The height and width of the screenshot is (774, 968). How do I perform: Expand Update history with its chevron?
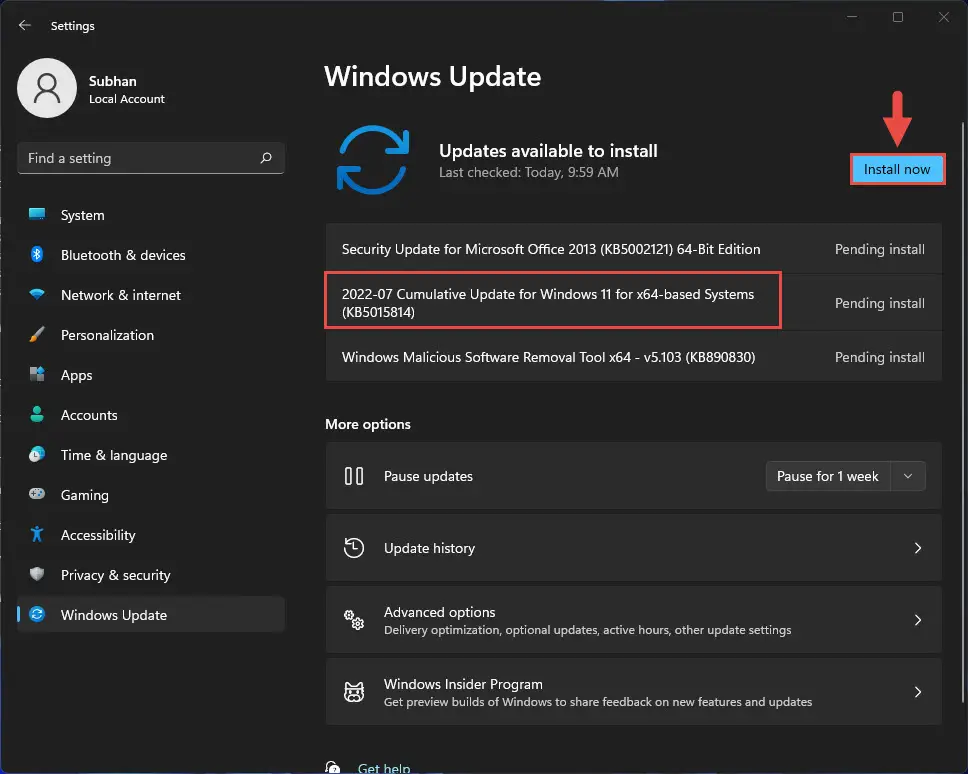pyautogui.click(x=917, y=548)
